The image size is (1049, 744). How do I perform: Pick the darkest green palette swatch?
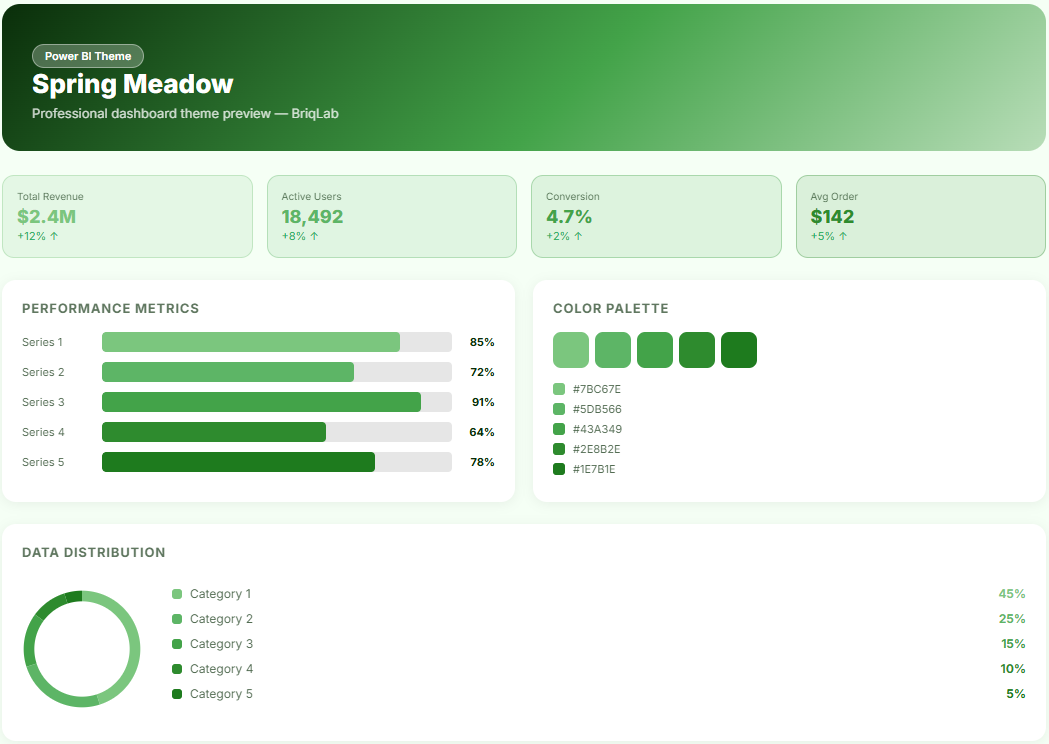[739, 350]
